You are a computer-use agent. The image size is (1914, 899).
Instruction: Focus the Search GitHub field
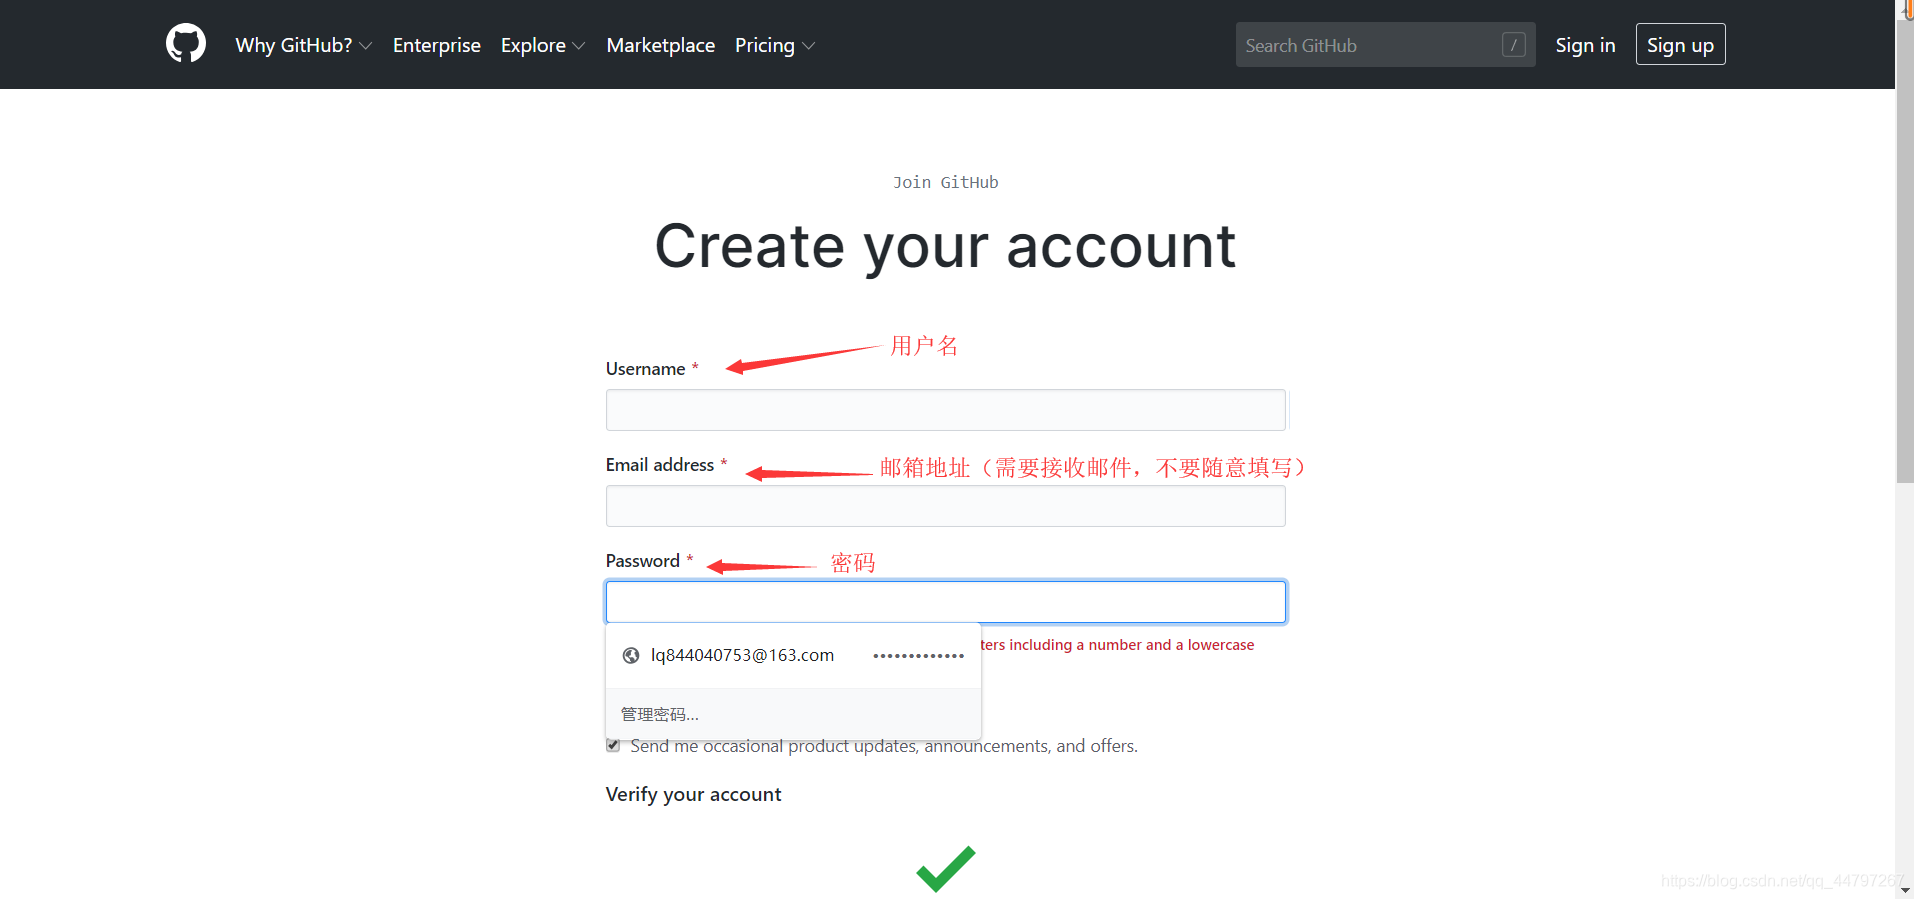(x=1385, y=45)
